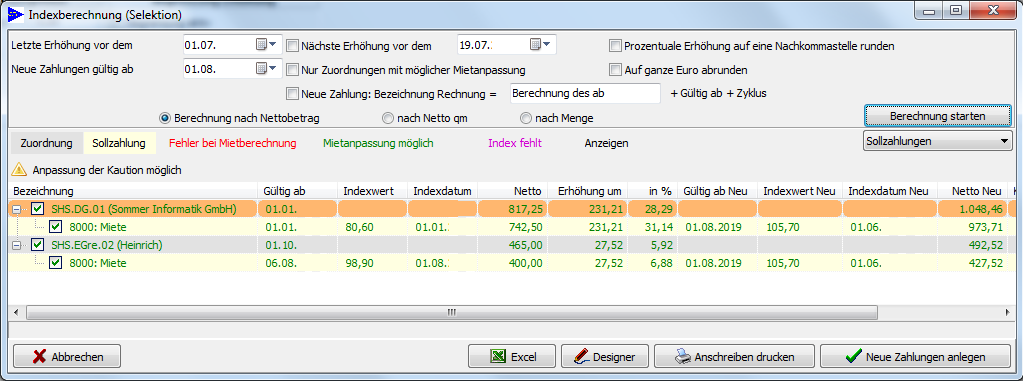Uncheck SHS.DG.01 Sommer Informatik row checkbox
Screen dimensions: 1023x381
pos(38,209)
